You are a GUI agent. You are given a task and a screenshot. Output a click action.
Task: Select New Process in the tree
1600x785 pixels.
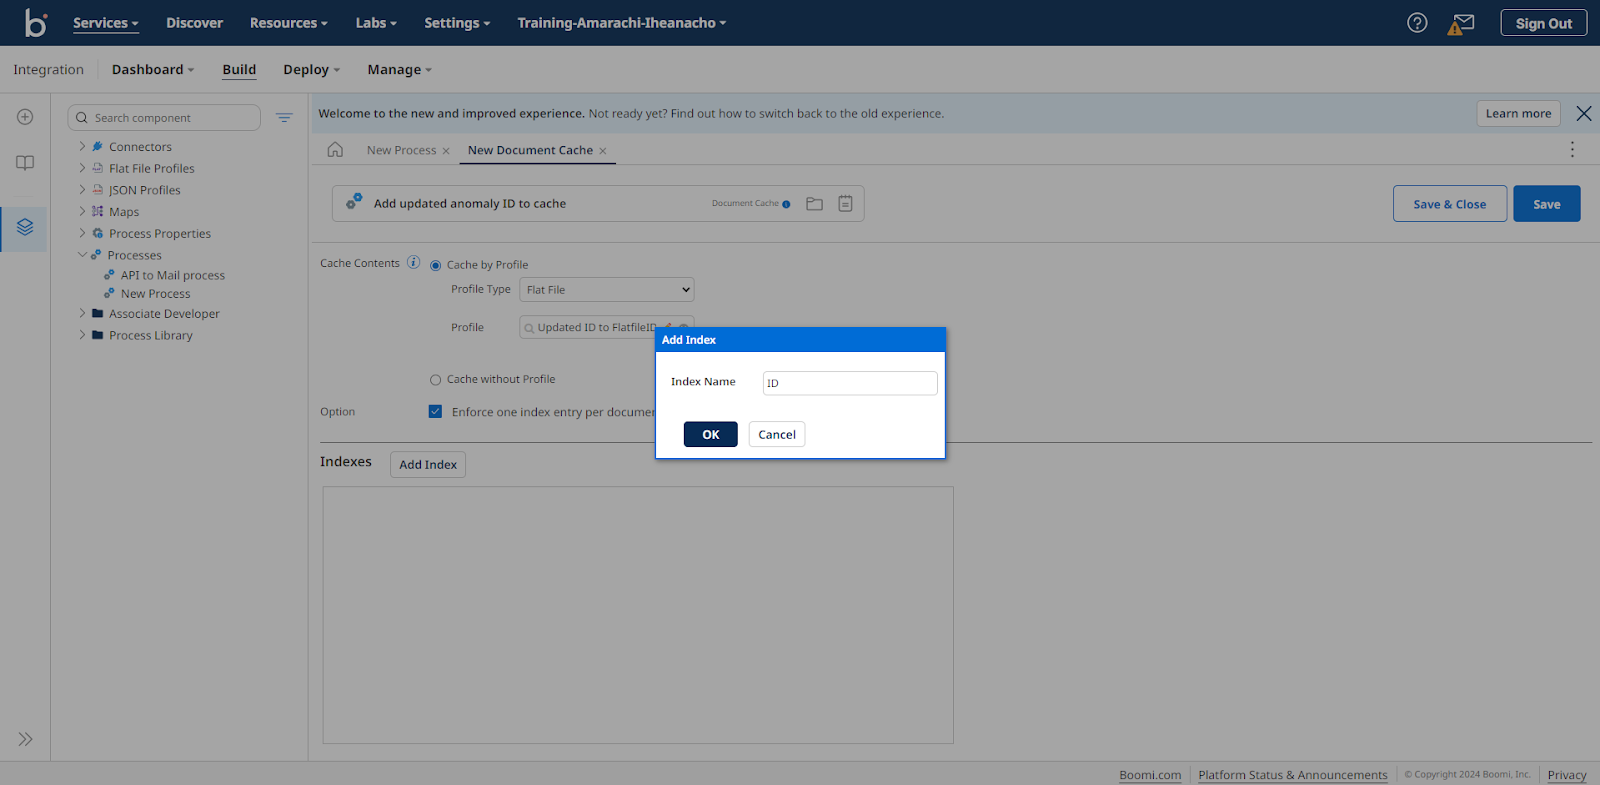pyautogui.click(x=155, y=294)
